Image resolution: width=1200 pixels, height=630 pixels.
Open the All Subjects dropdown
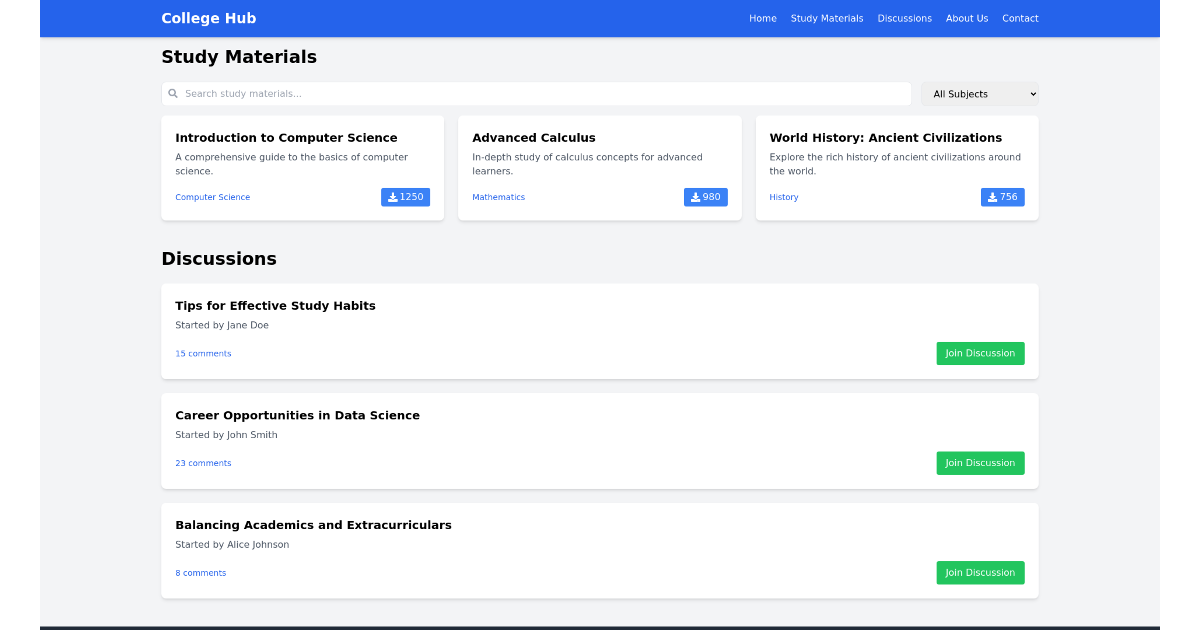click(x=979, y=93)
